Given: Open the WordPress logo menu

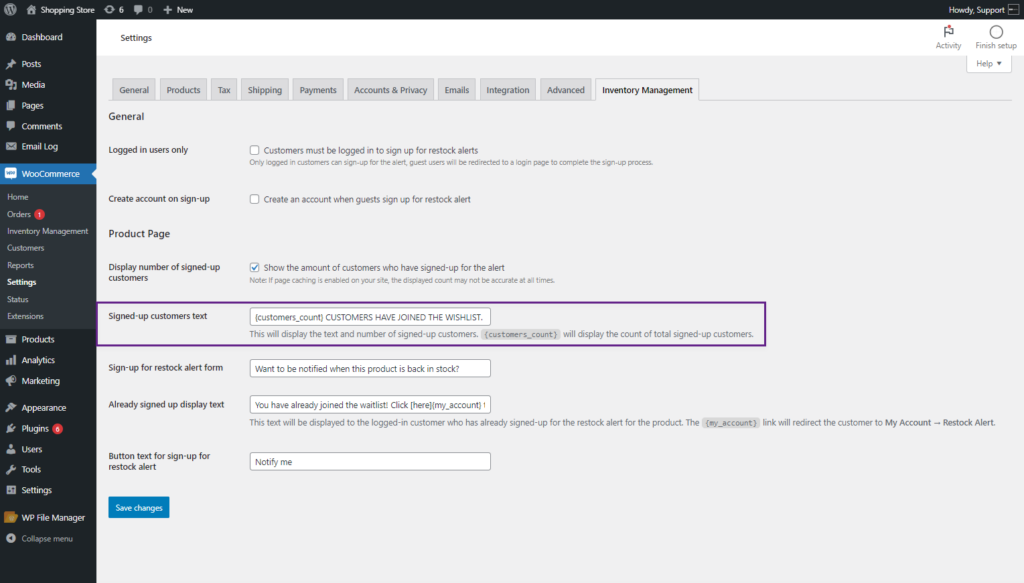Looking at the screenshot, I should tap(10, 10).
